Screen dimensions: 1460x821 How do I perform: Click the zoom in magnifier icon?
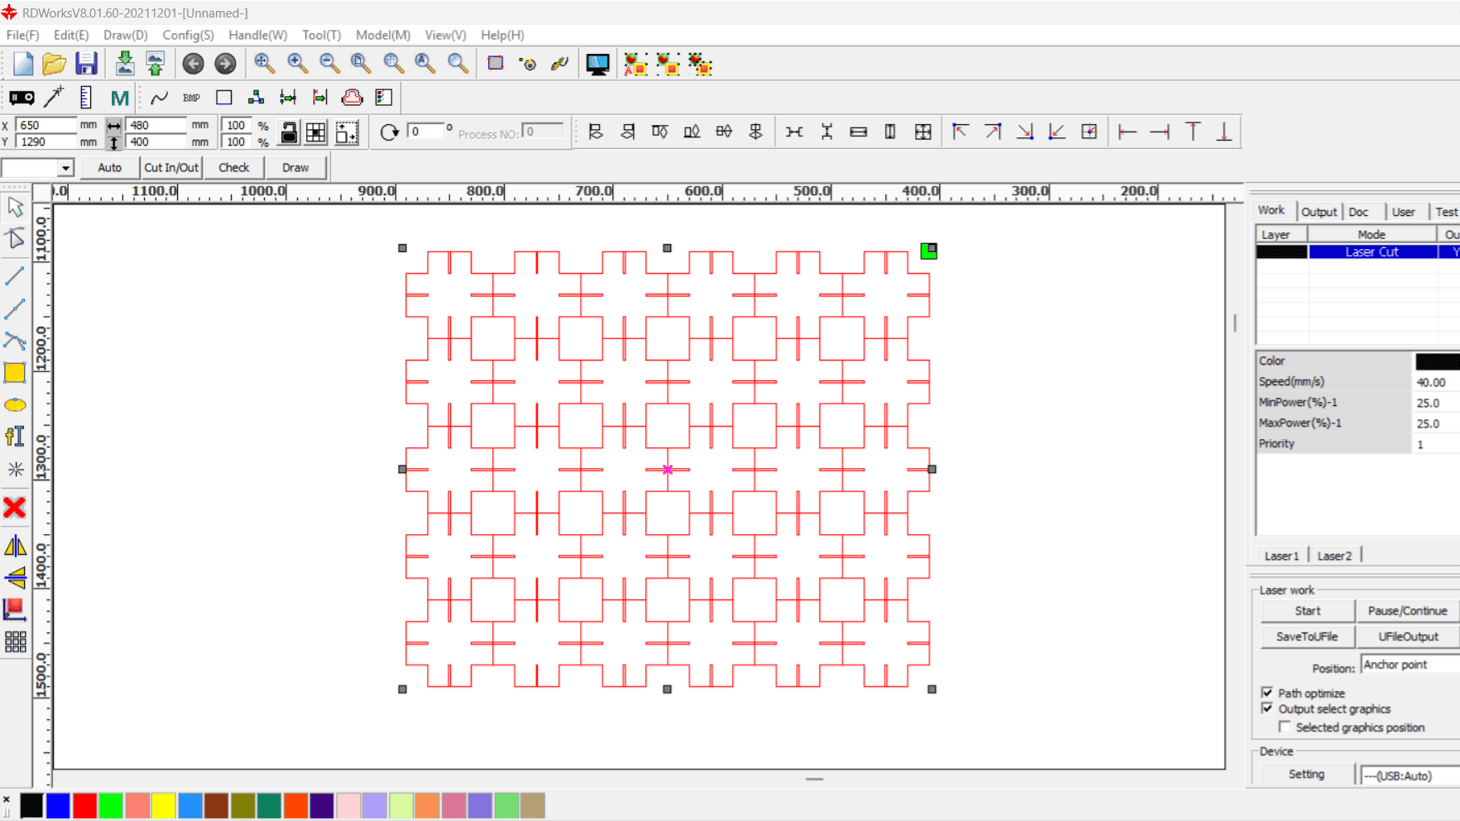coord(297,64)
